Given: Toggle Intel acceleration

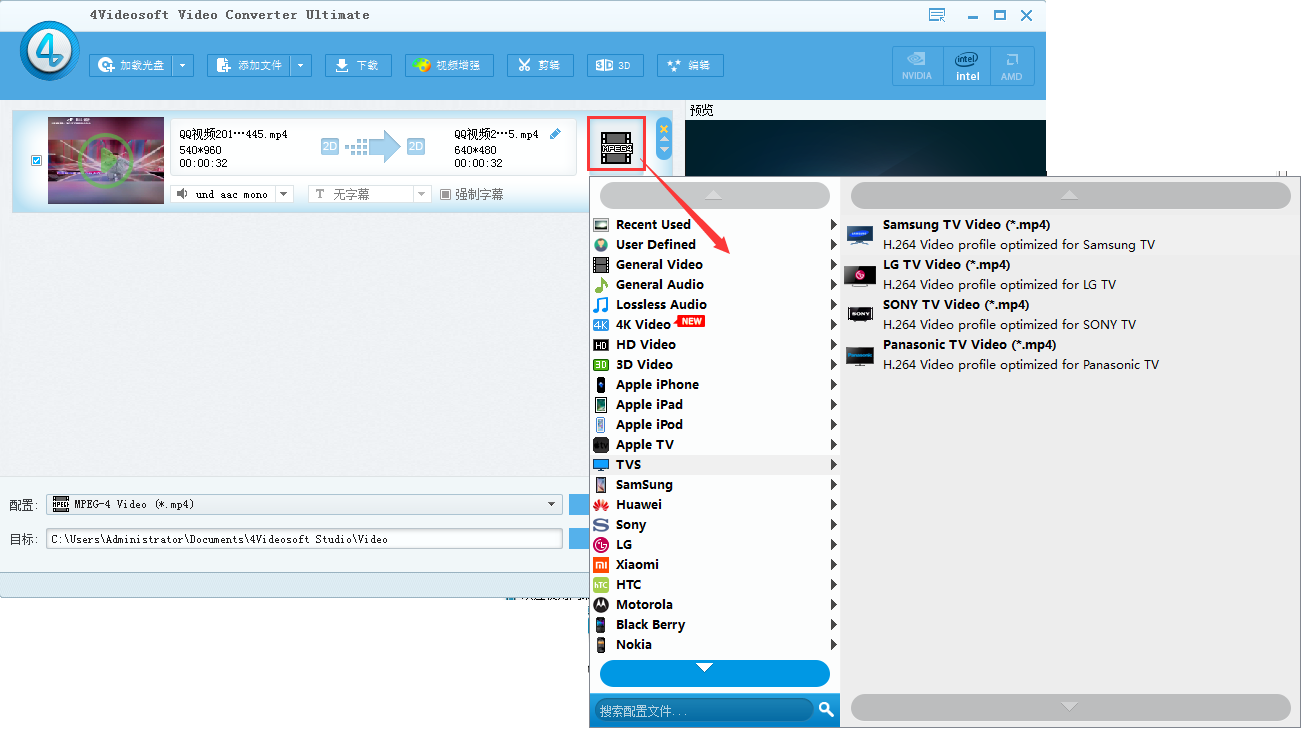Looking at the screenshot, I should [x=967, y=66].
